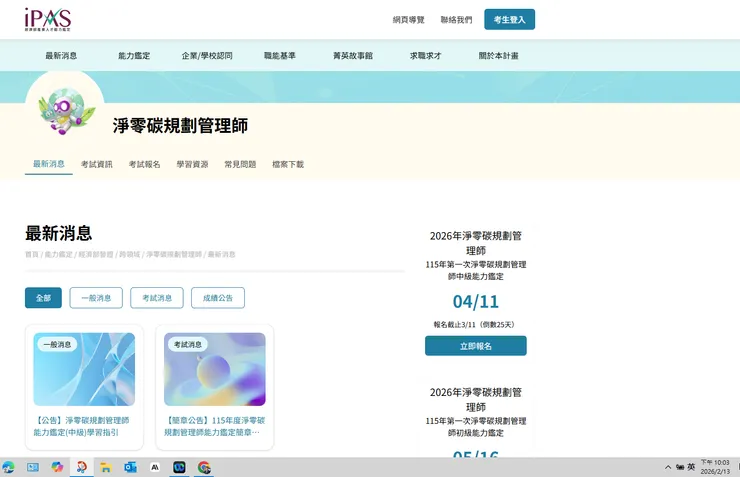This screenshot has height=477, width=740.
Task: Switch to the 考試報名 tab
Action: click(144, 164)
